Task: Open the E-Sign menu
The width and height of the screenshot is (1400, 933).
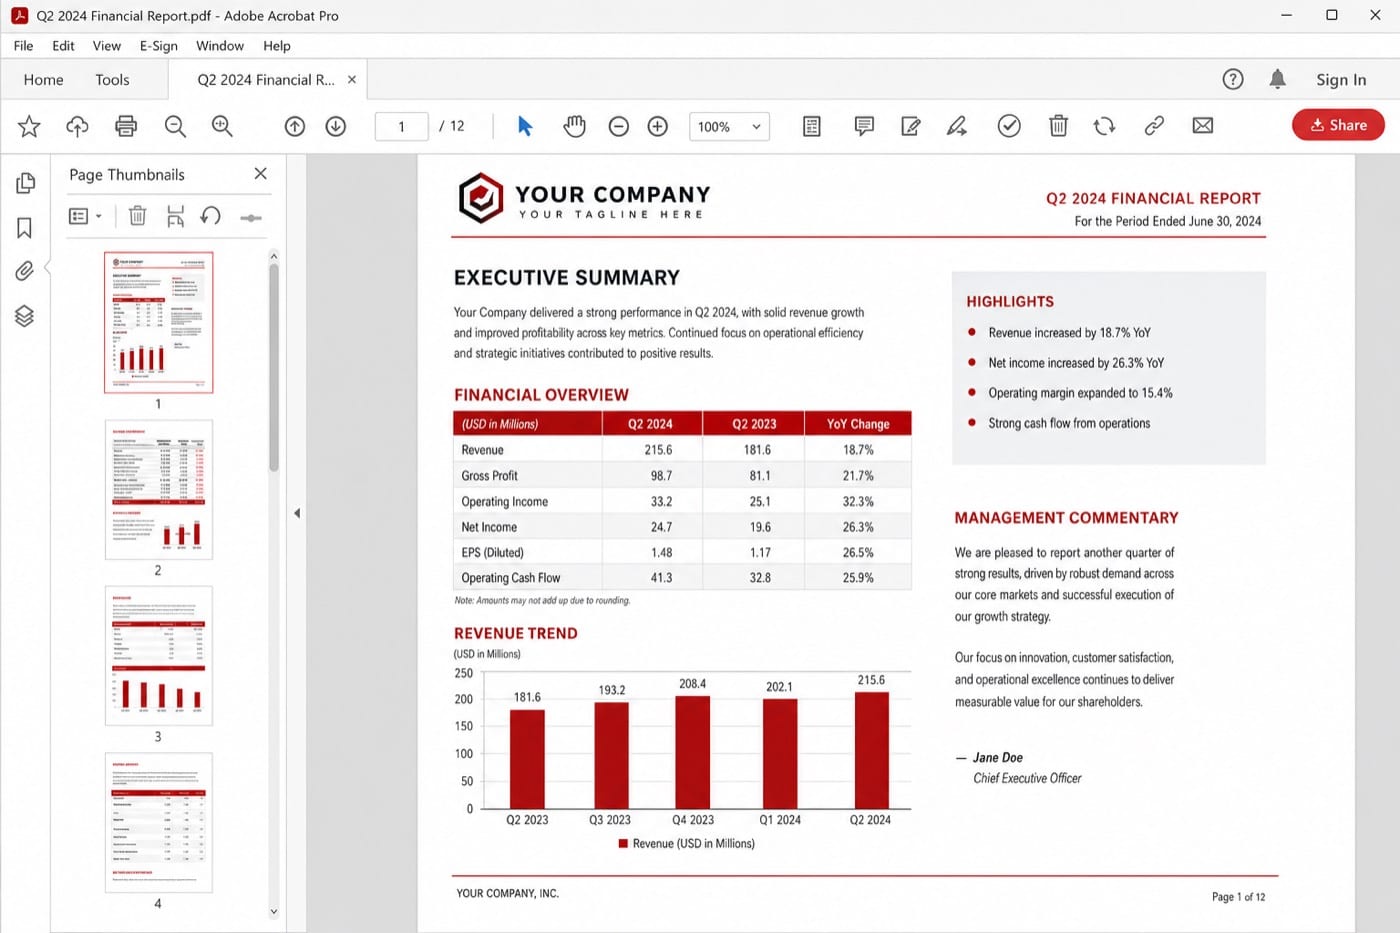Action: [159, 46]
